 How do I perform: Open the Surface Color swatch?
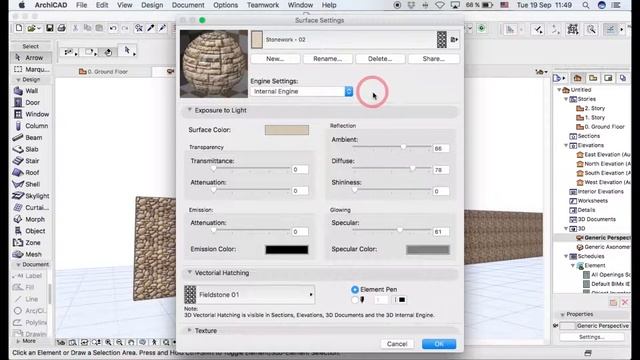click(287, 130)
